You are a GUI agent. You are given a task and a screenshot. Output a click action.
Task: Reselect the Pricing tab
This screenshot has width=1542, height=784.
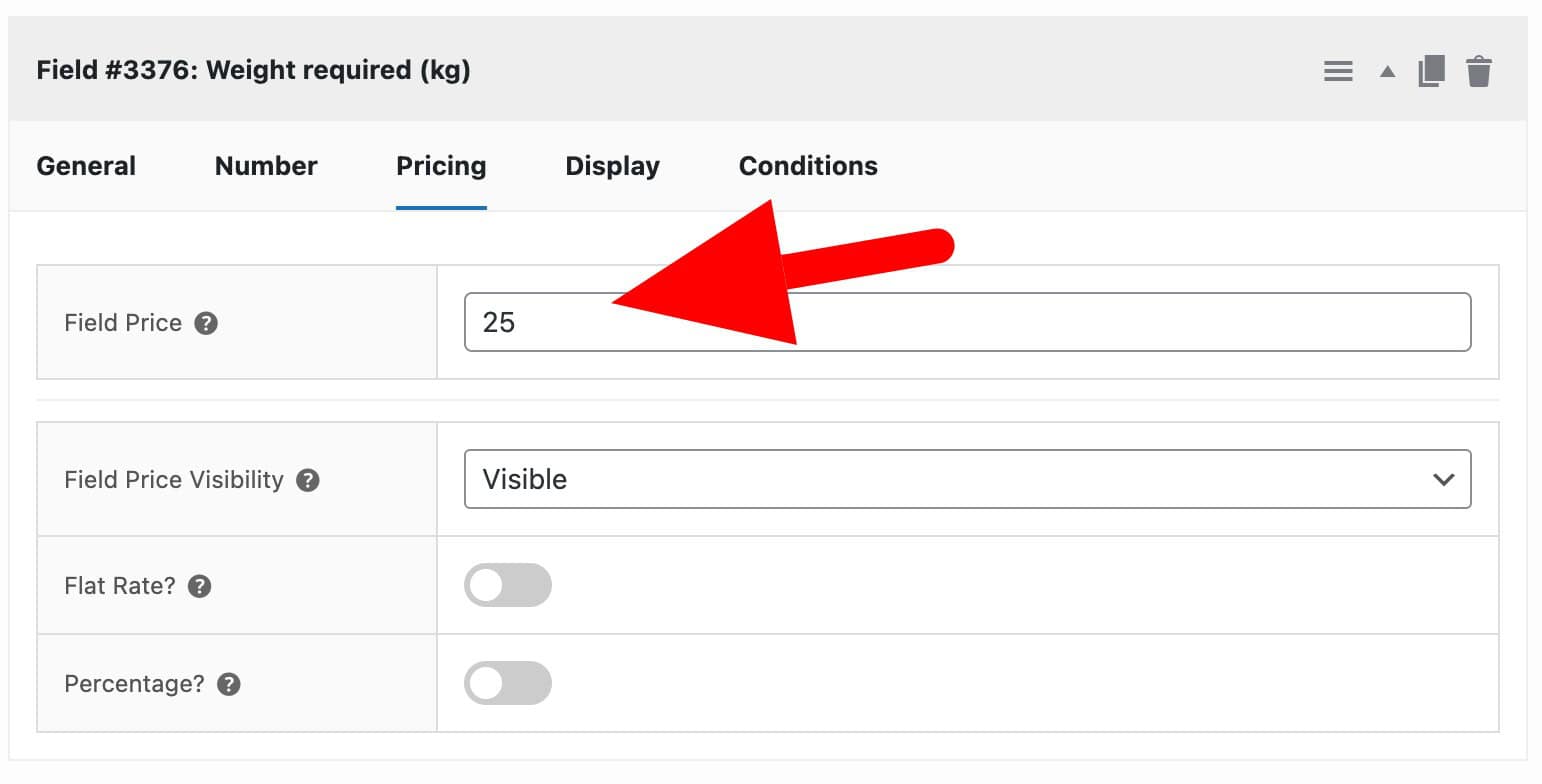click(x=441, y=166)
